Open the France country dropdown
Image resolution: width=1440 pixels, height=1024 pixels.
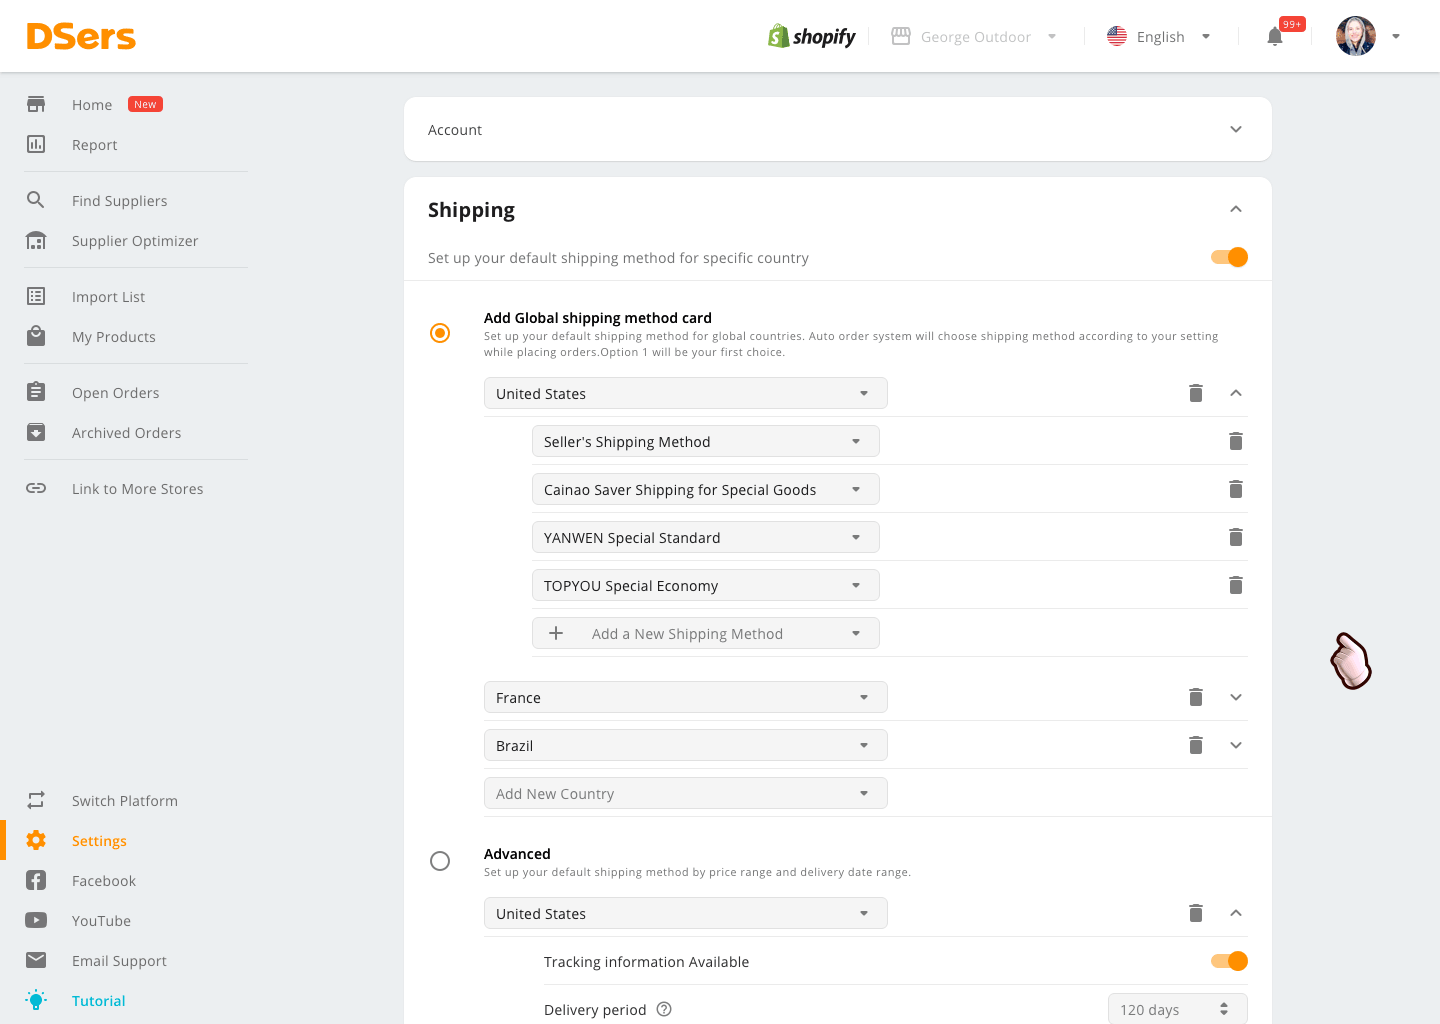click(686, 697)
